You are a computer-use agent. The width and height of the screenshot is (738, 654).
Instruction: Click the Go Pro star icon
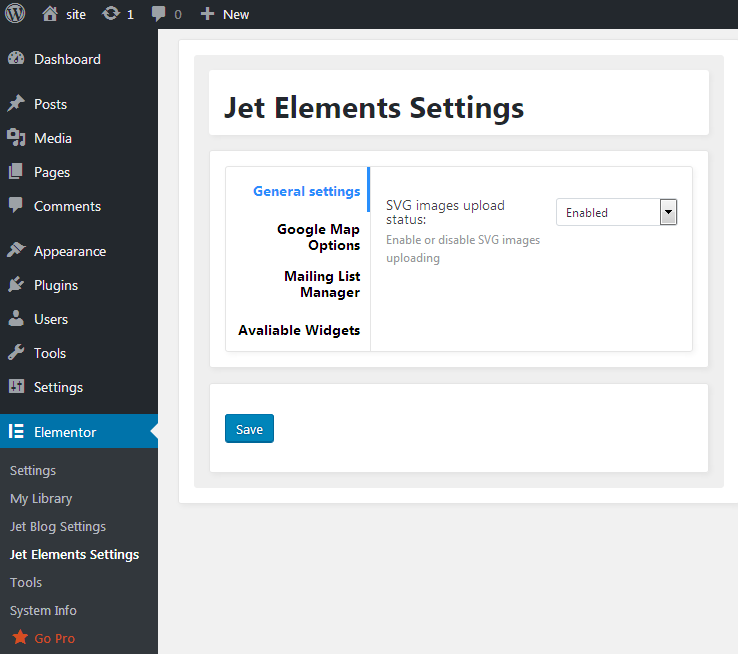20,638
